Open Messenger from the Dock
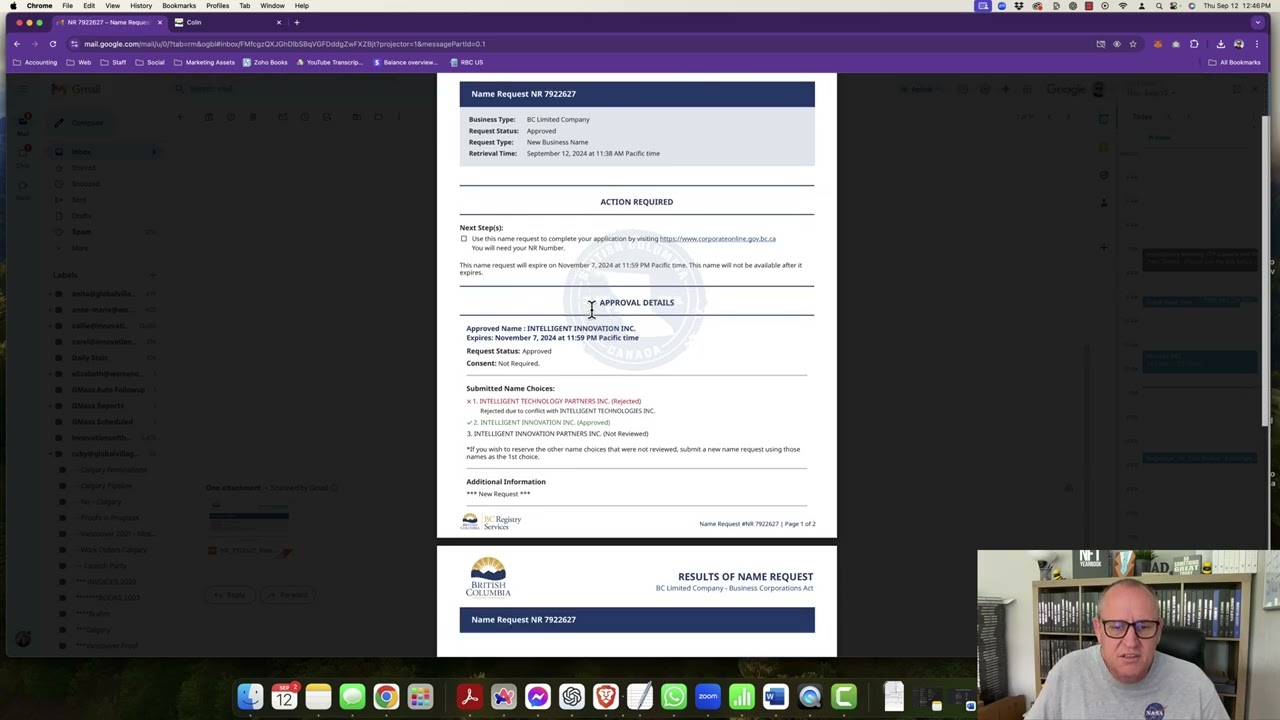1280x720 pixels. pyautogui.click(x=537, y=696)
